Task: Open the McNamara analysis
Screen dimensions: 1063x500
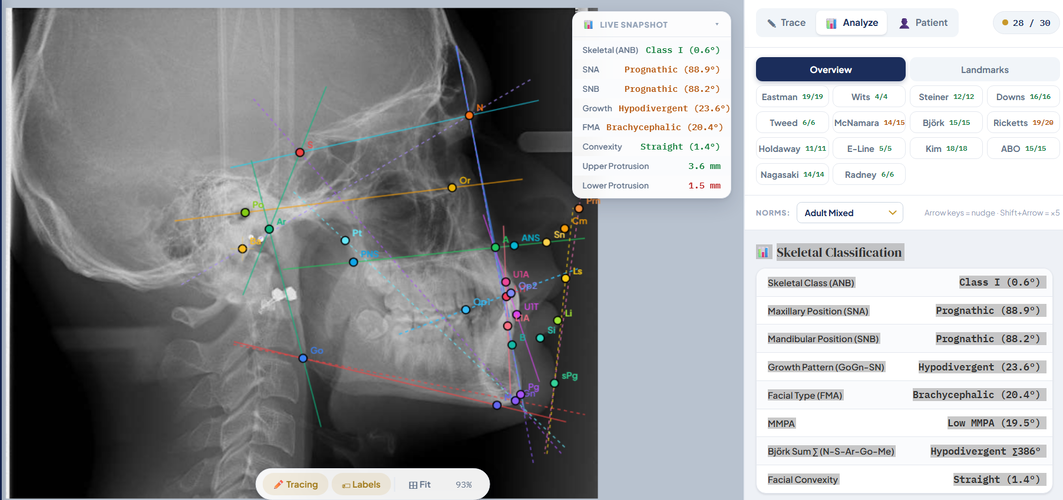Action: 868,123
